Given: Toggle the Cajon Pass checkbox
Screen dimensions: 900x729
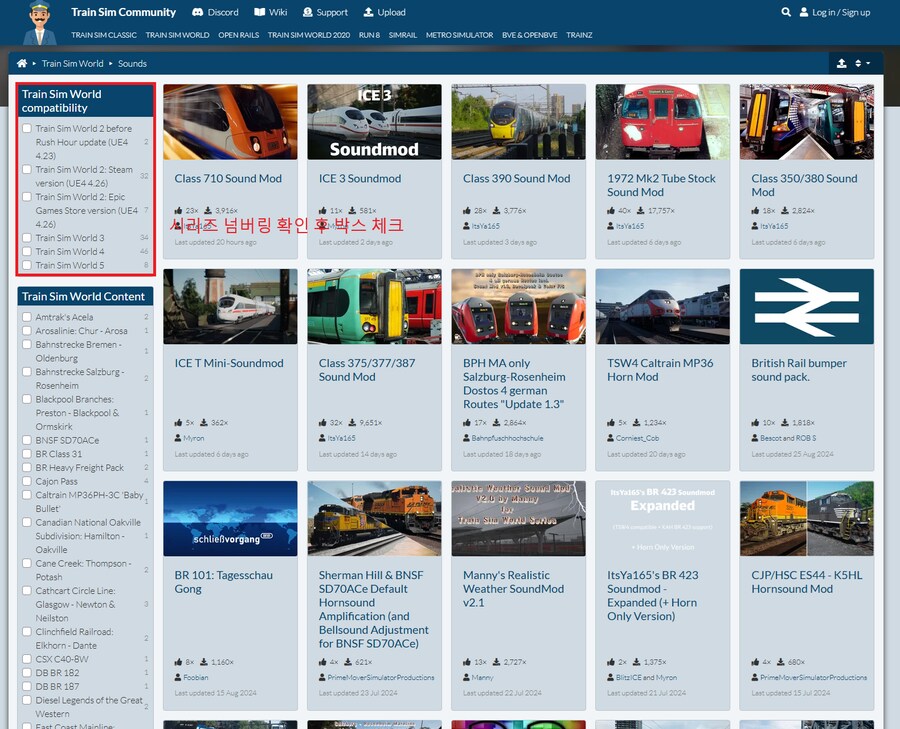Looking at the screenshot, I should click(27, 481).
